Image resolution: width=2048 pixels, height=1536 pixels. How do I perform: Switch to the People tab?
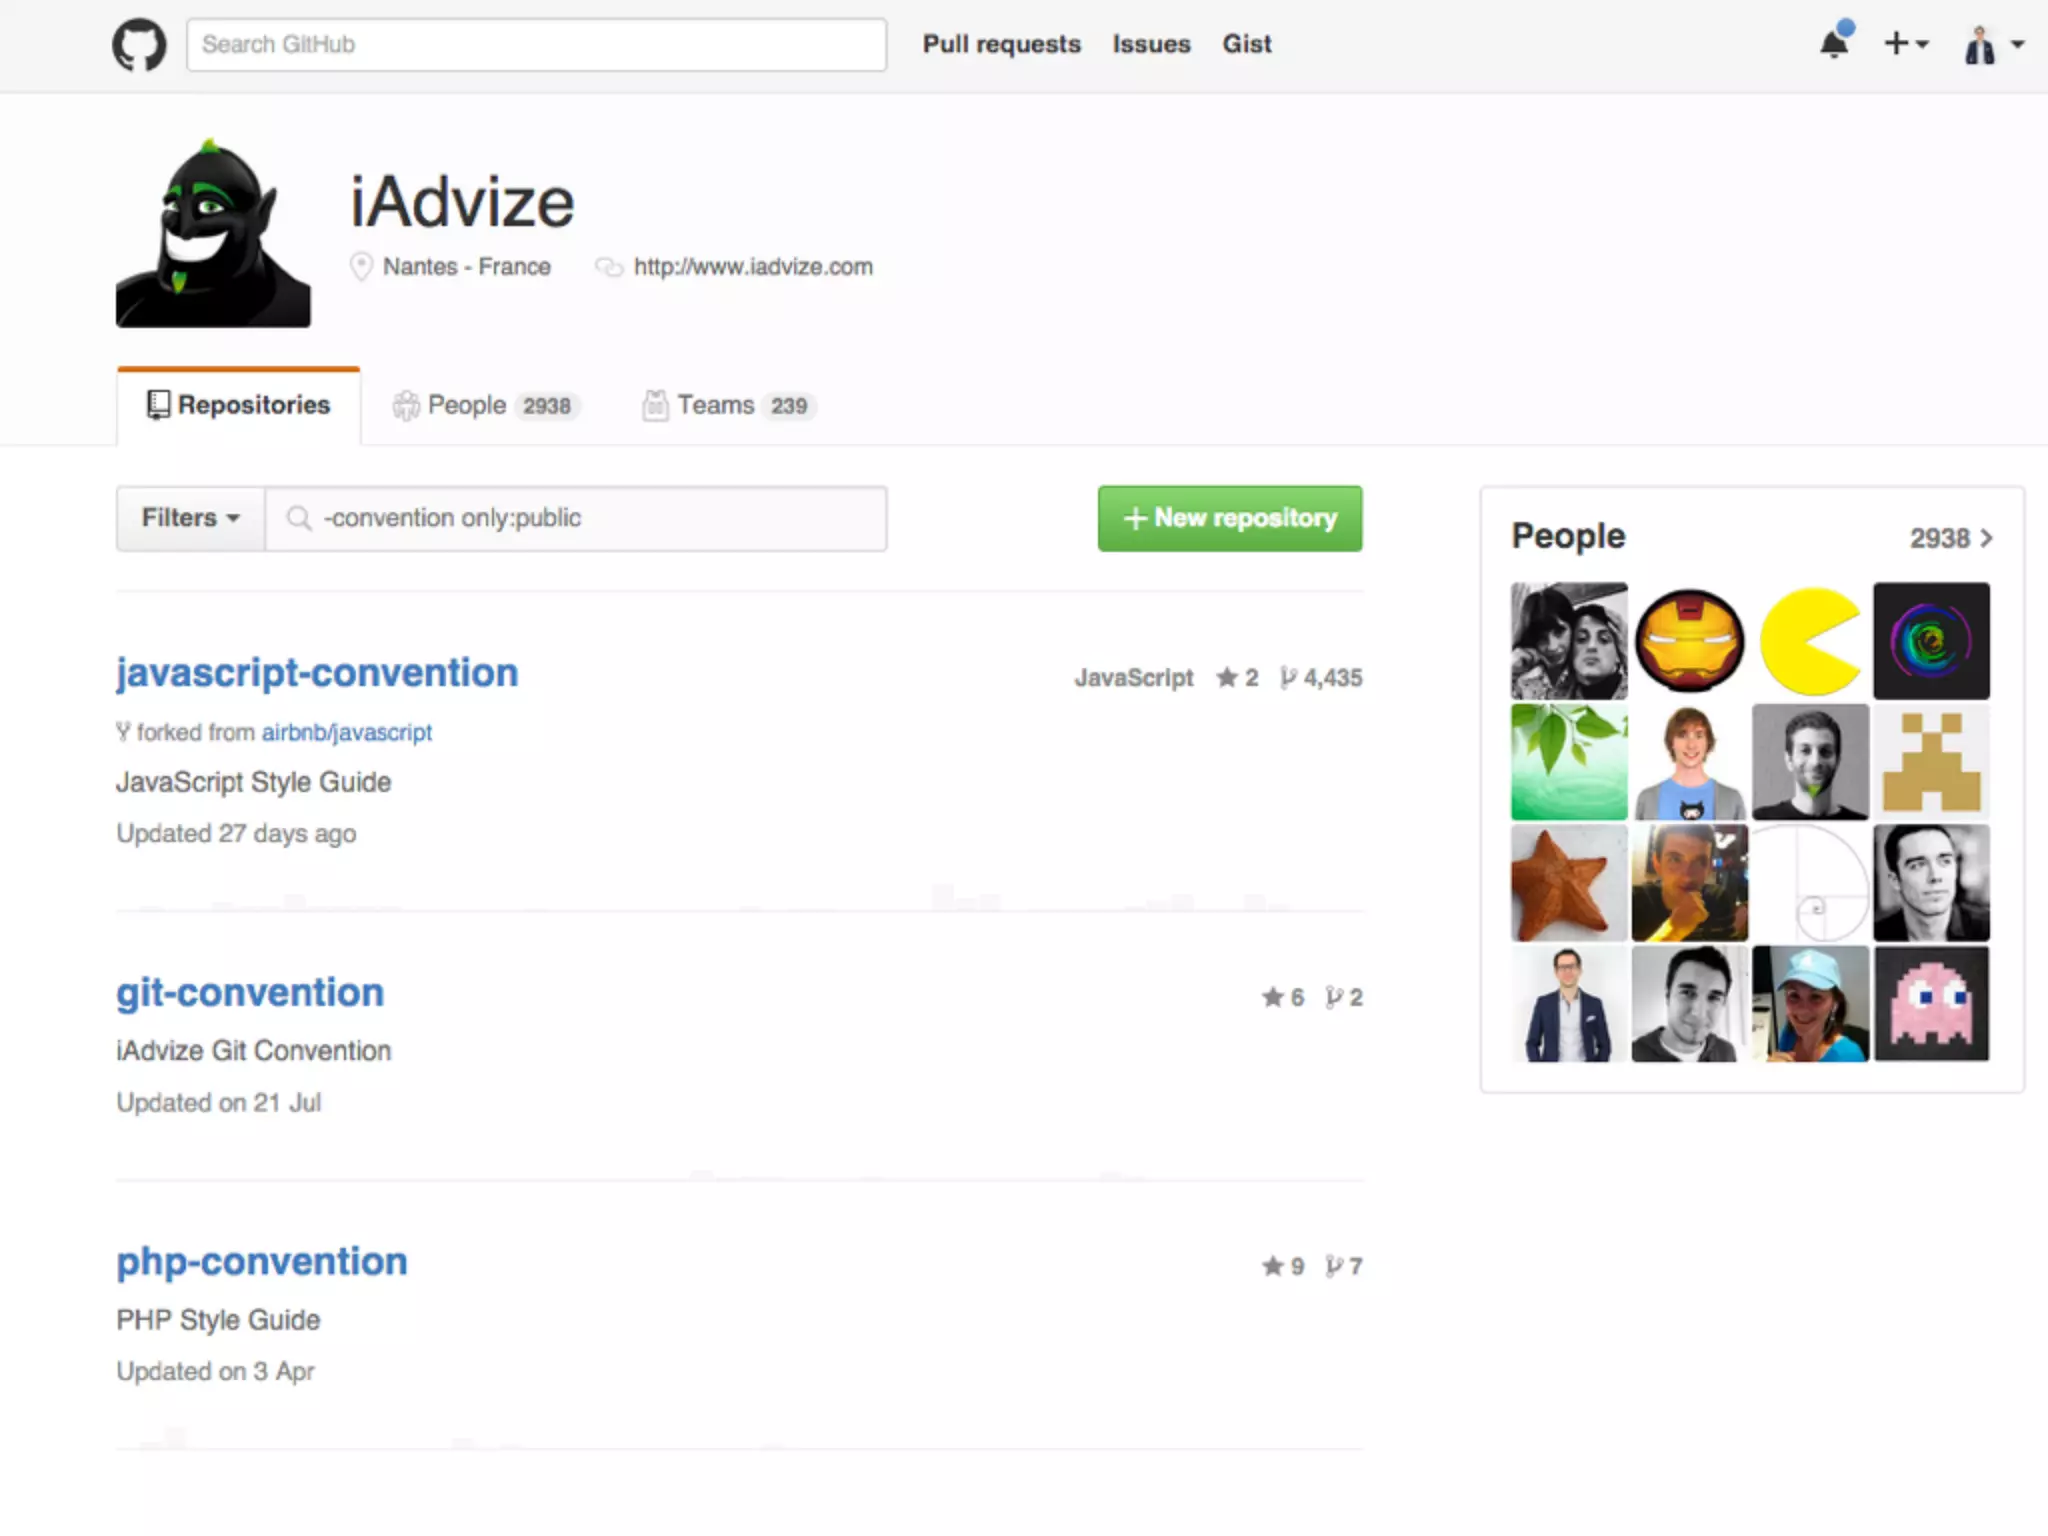pyautogui.click(x=486, y=405)
